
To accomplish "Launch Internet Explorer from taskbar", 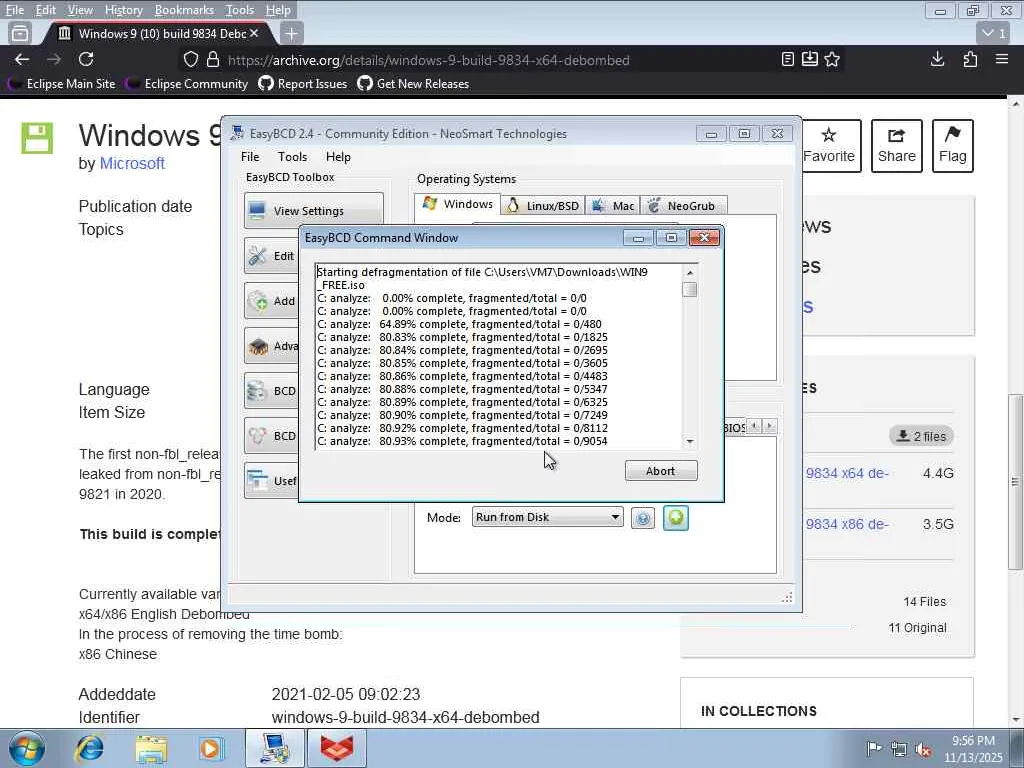I will pos(89,748).
